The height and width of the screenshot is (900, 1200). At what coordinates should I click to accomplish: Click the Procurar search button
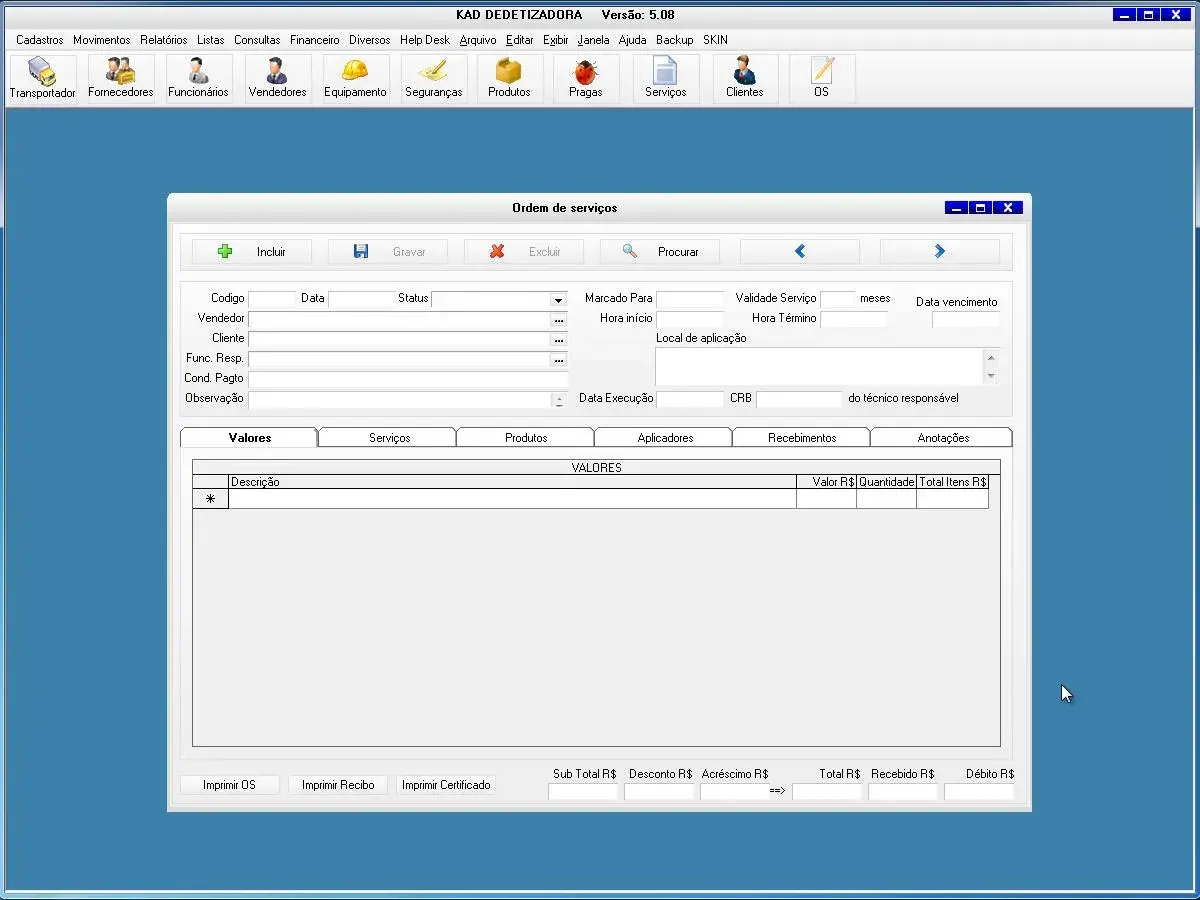coord(660,252)
